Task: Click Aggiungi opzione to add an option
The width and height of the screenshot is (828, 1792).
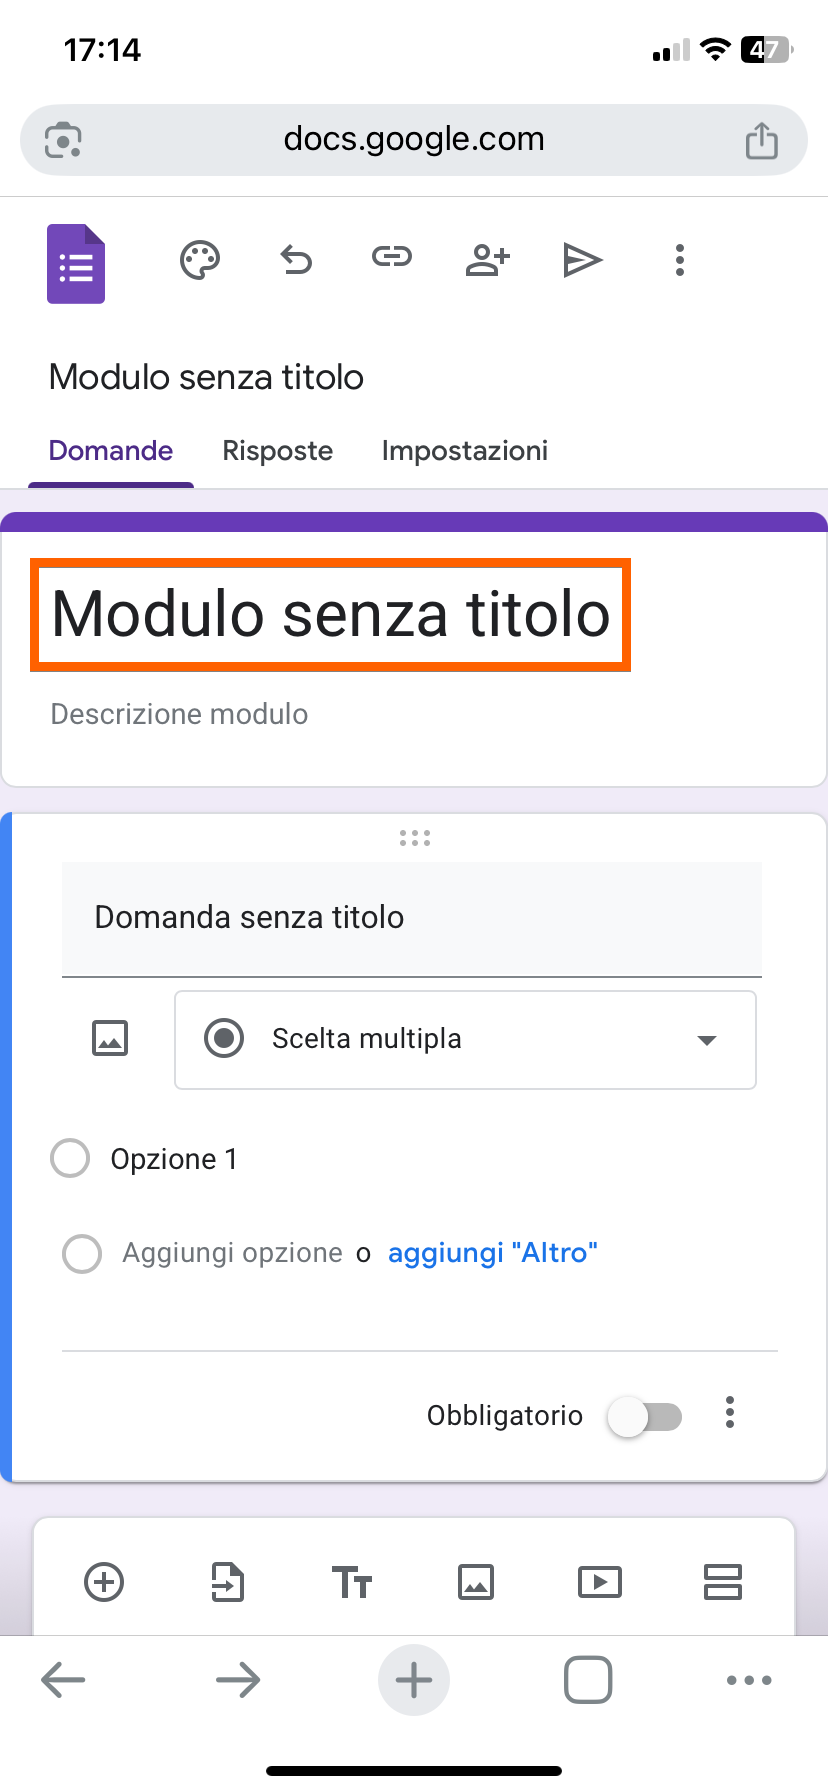Action: coord(232,1253)
